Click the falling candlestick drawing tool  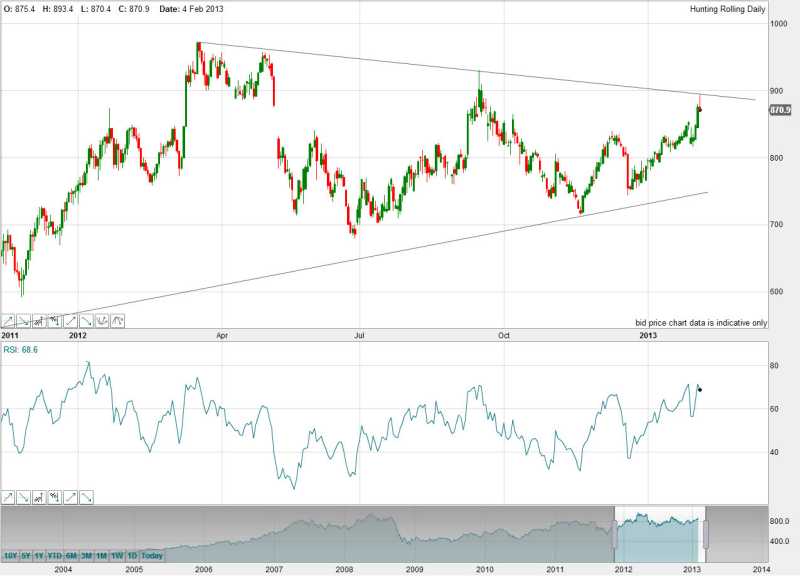pos(55,321)
